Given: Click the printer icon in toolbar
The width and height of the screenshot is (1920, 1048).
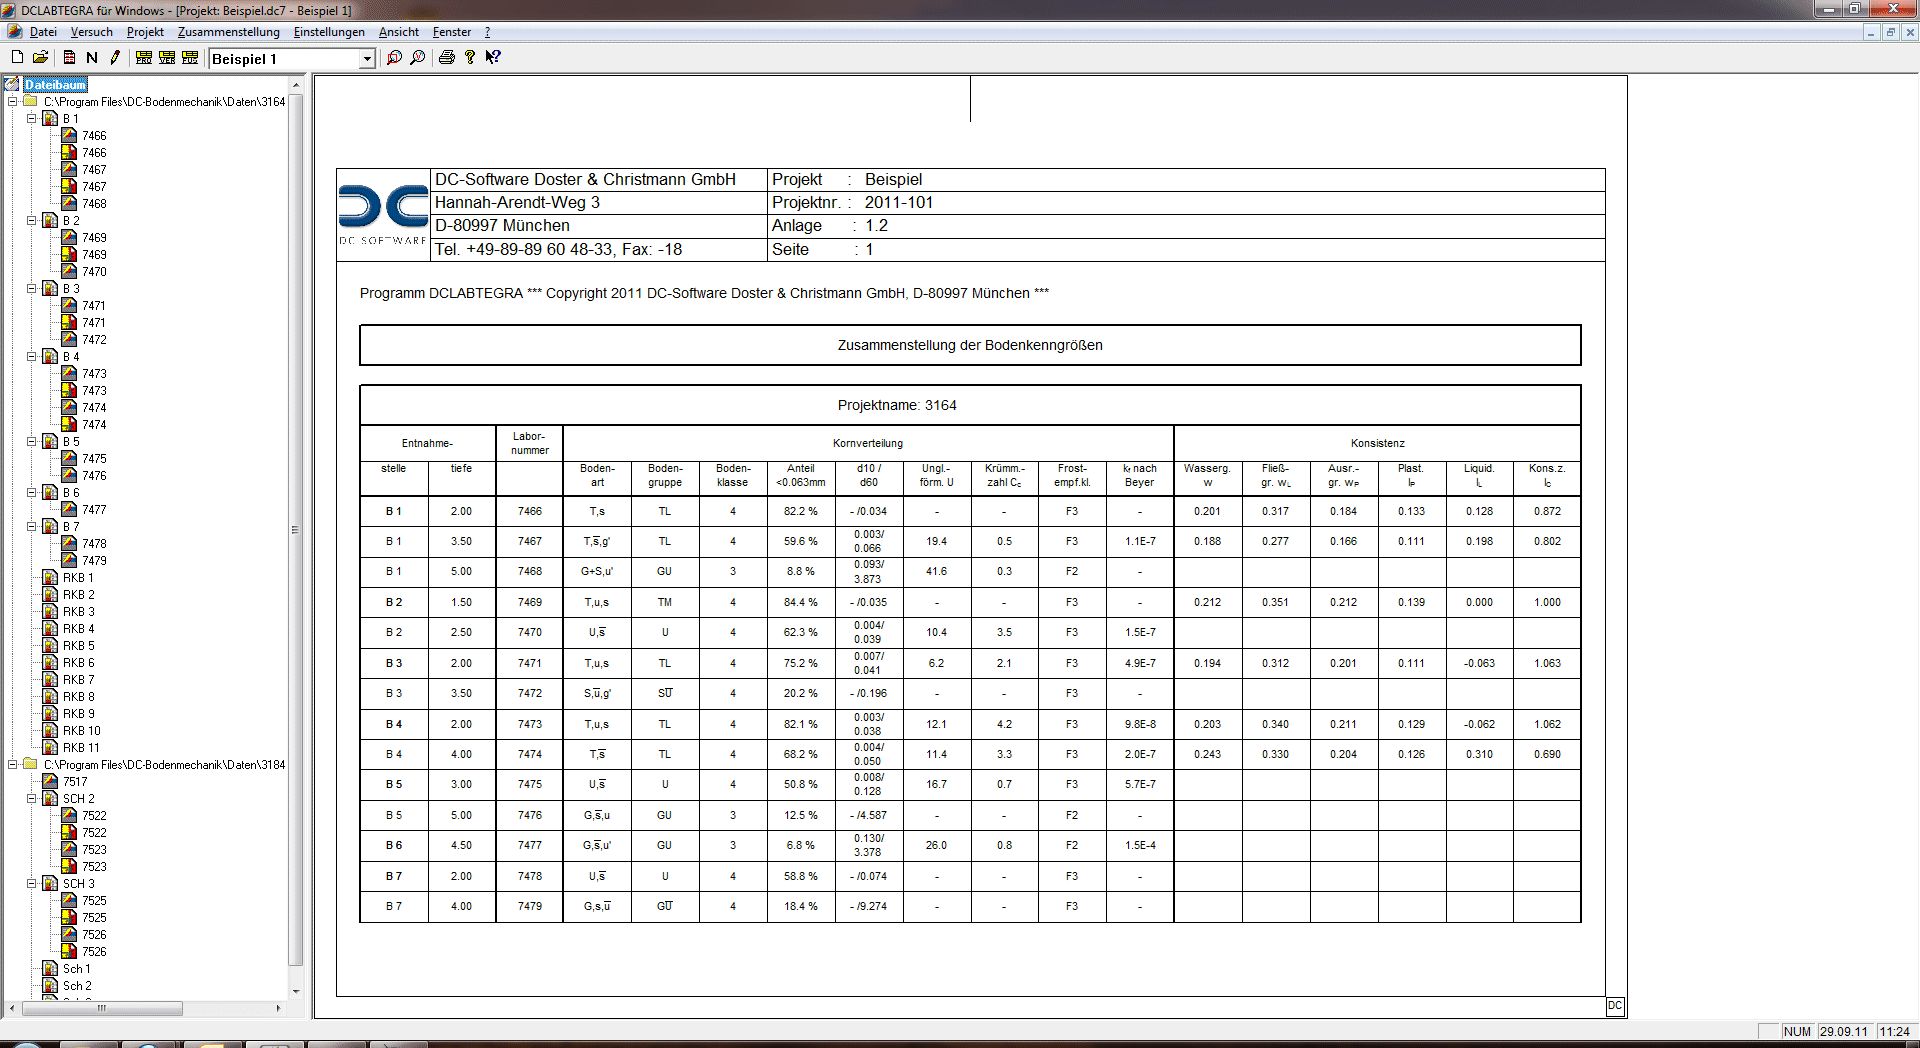Looking at the screenshot, I should [x=447, y=57].
